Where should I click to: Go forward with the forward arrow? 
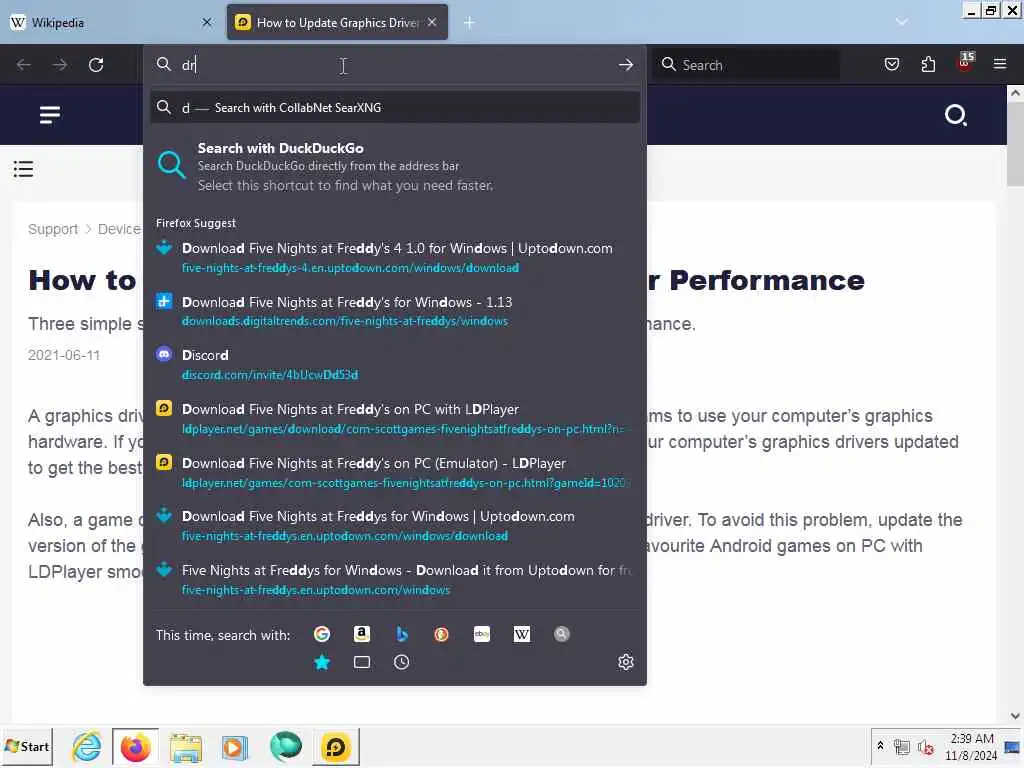(60, 65)
